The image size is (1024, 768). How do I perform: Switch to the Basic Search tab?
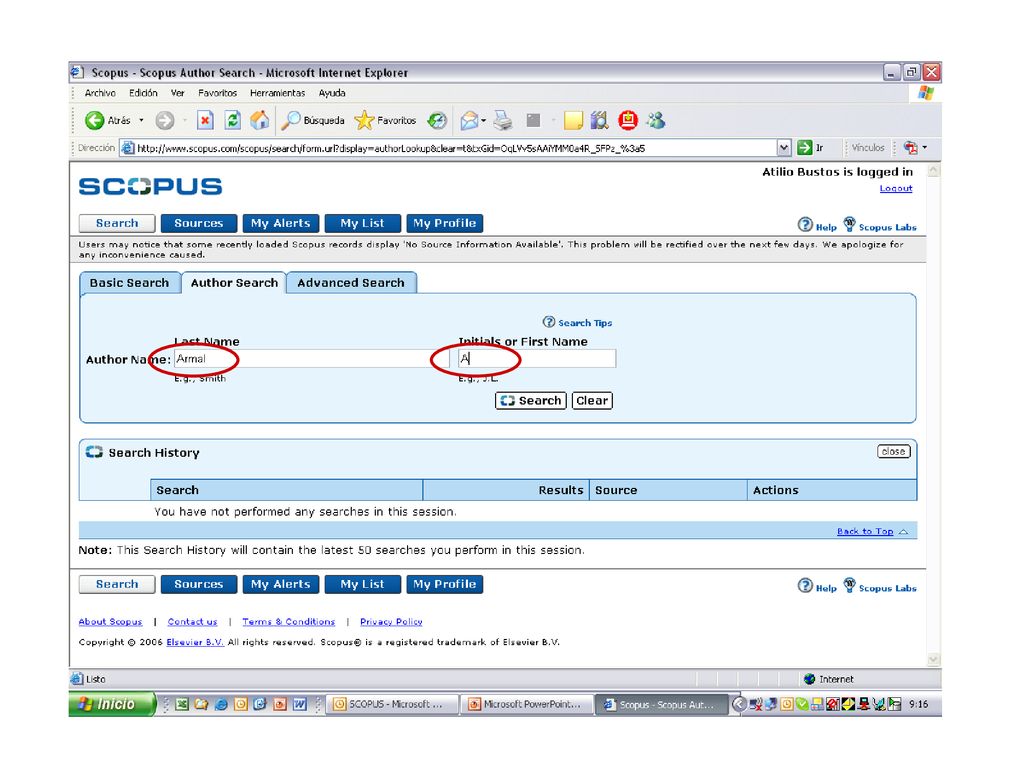pos(129,283)
